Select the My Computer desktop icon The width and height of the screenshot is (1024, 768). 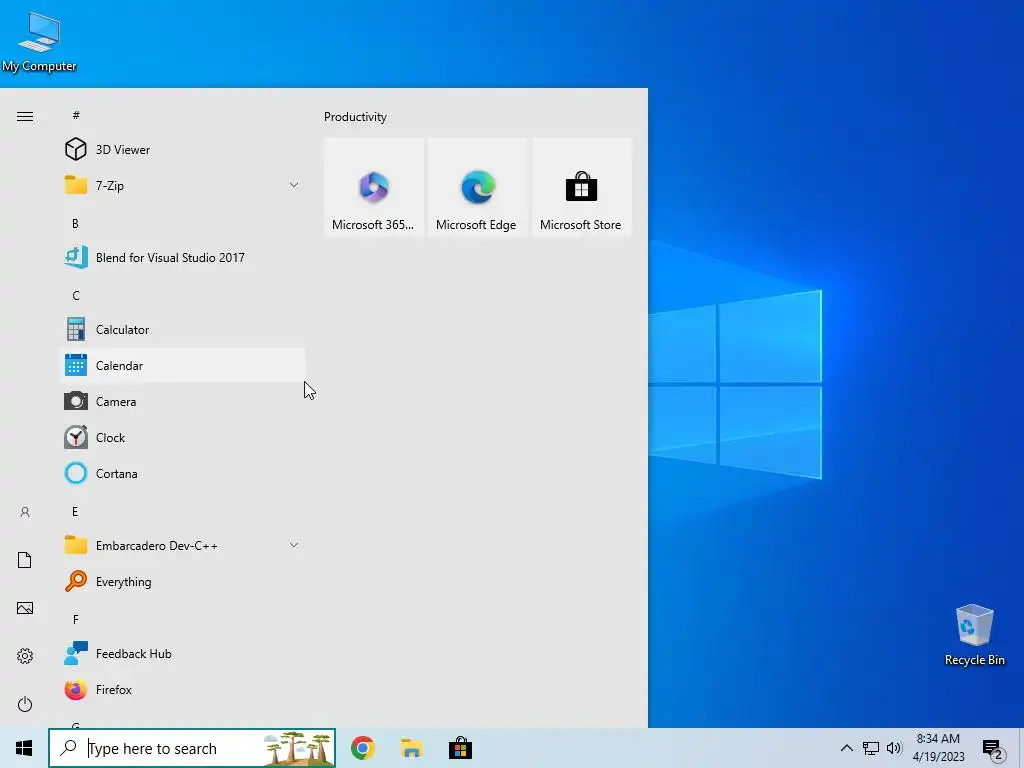point(39,42)
